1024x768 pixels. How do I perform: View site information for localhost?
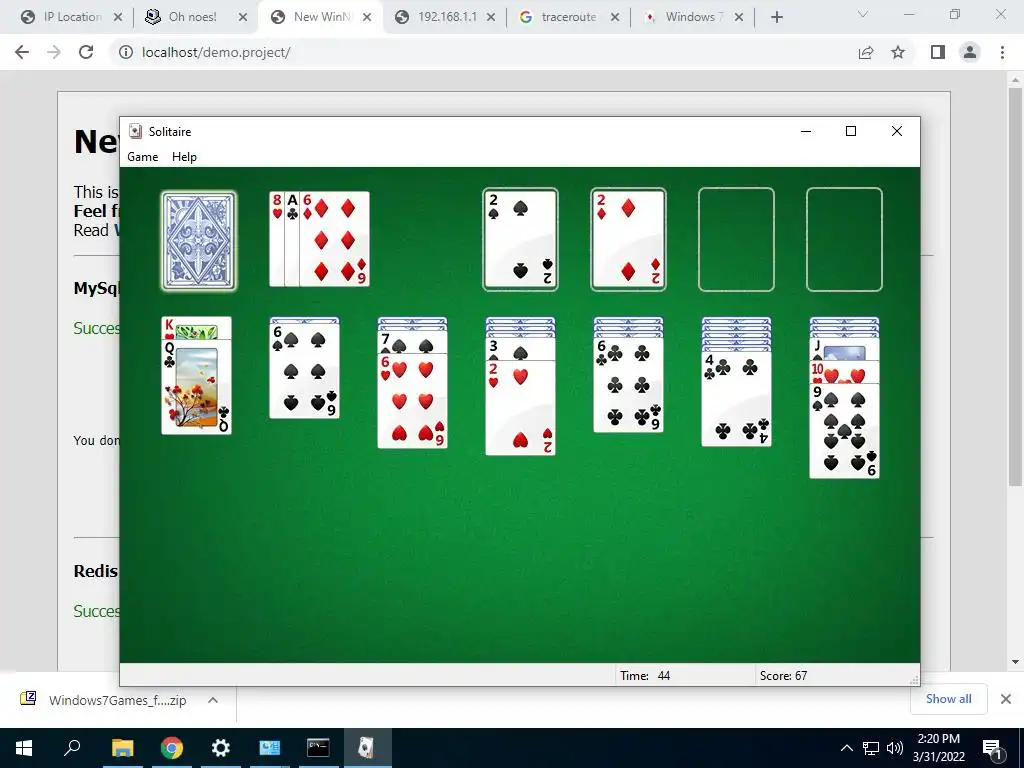pos(125,52)
